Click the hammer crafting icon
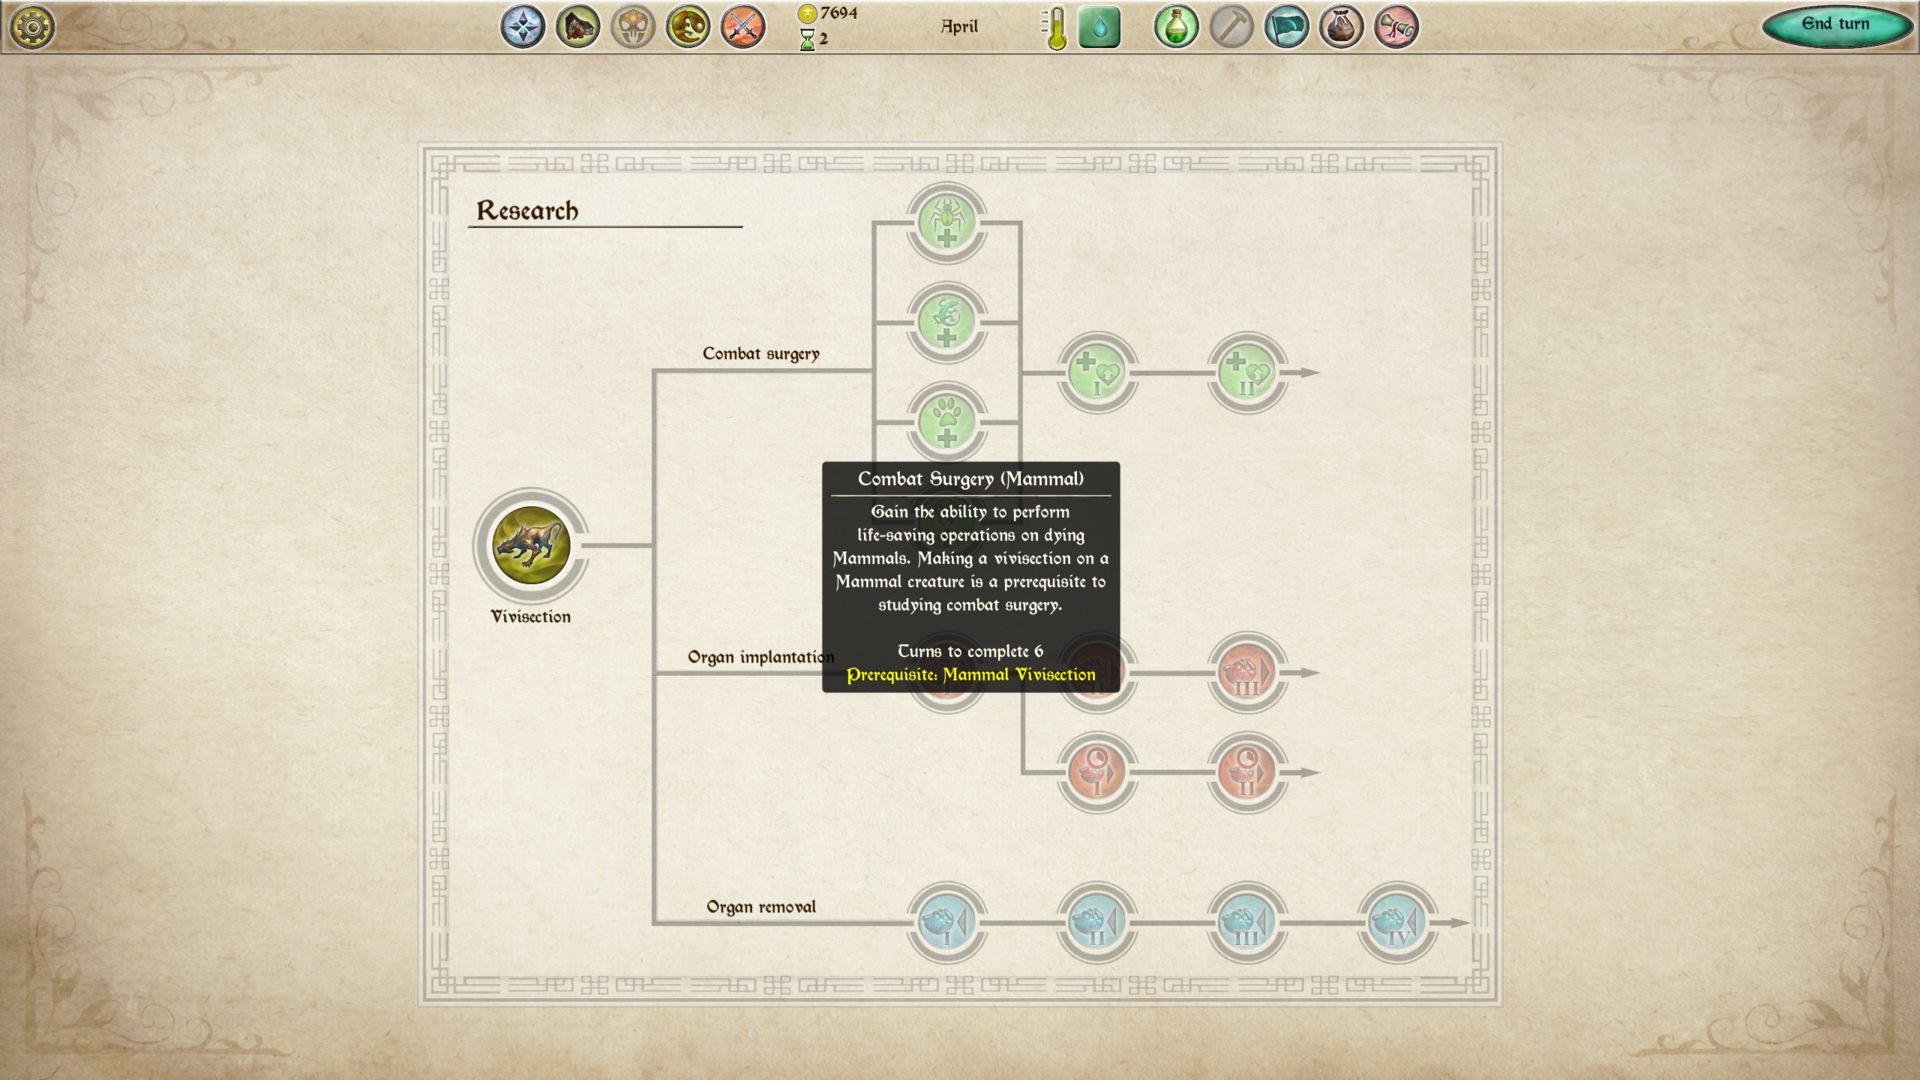 [x=1231, y=27]
